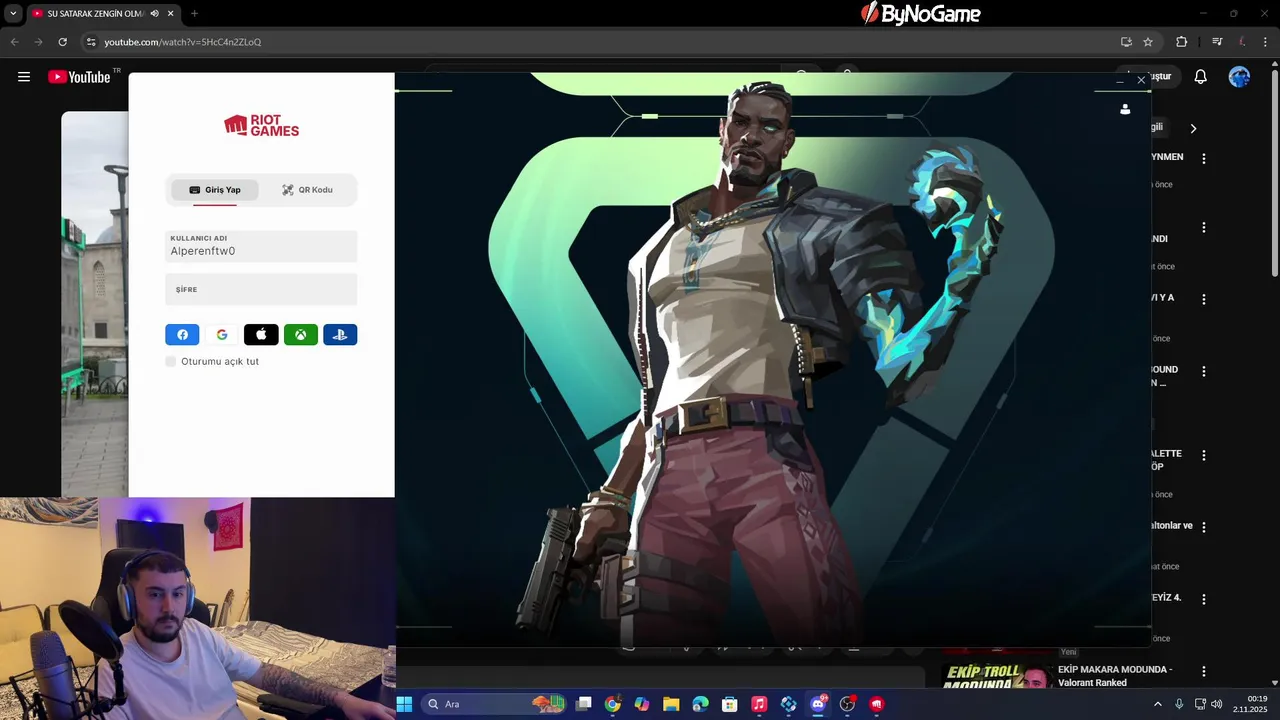Open options for EKİP MAKARA MODUNDA video

click(1204, 671)
